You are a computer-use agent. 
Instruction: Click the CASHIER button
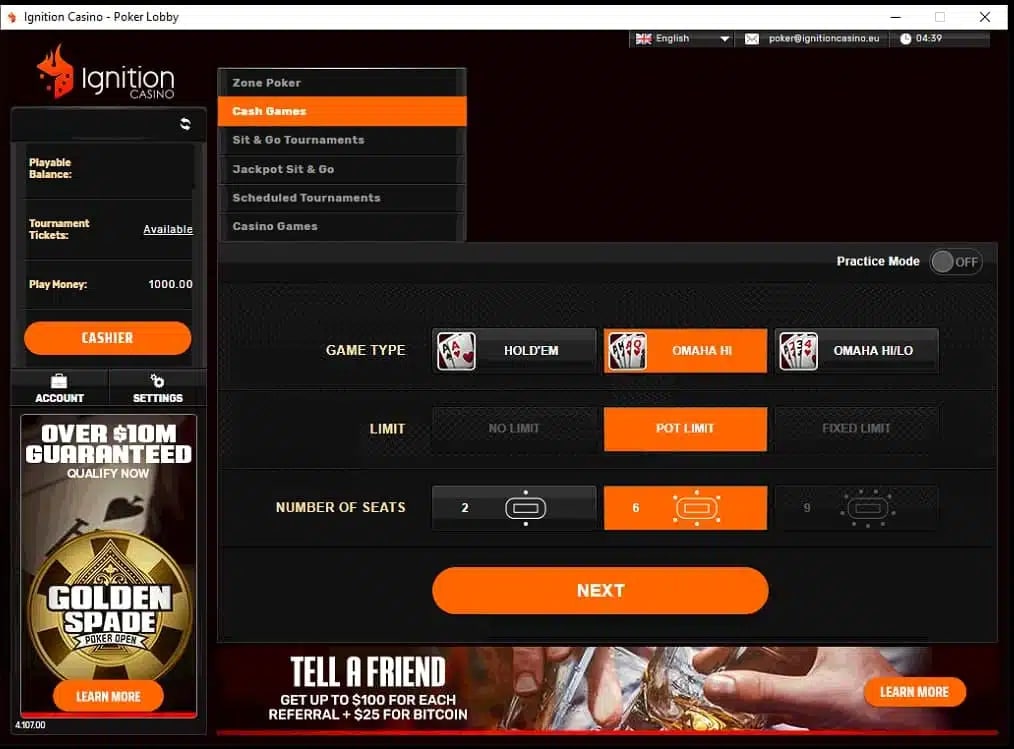(x=107, y=338)
